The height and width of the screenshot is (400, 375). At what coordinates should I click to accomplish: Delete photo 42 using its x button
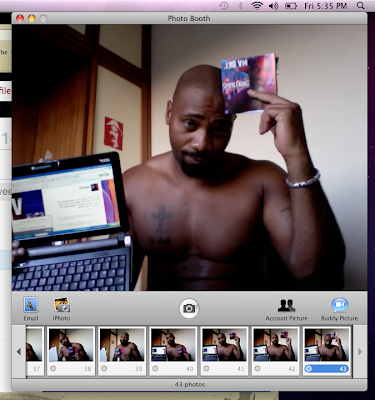pos(257,369)
